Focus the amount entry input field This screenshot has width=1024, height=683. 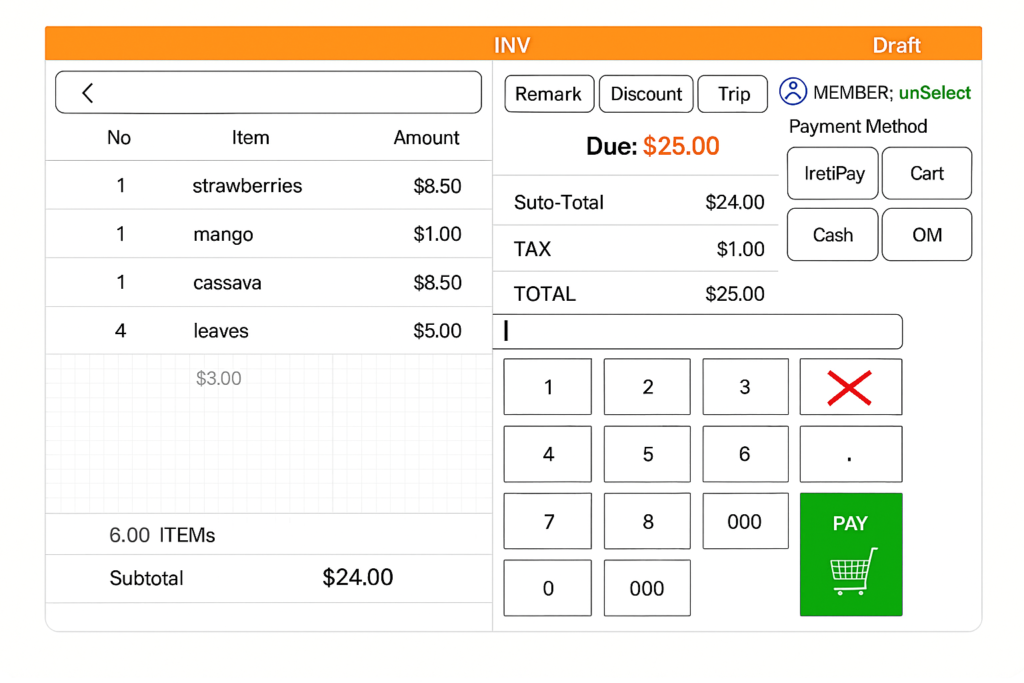coord(698,332)
